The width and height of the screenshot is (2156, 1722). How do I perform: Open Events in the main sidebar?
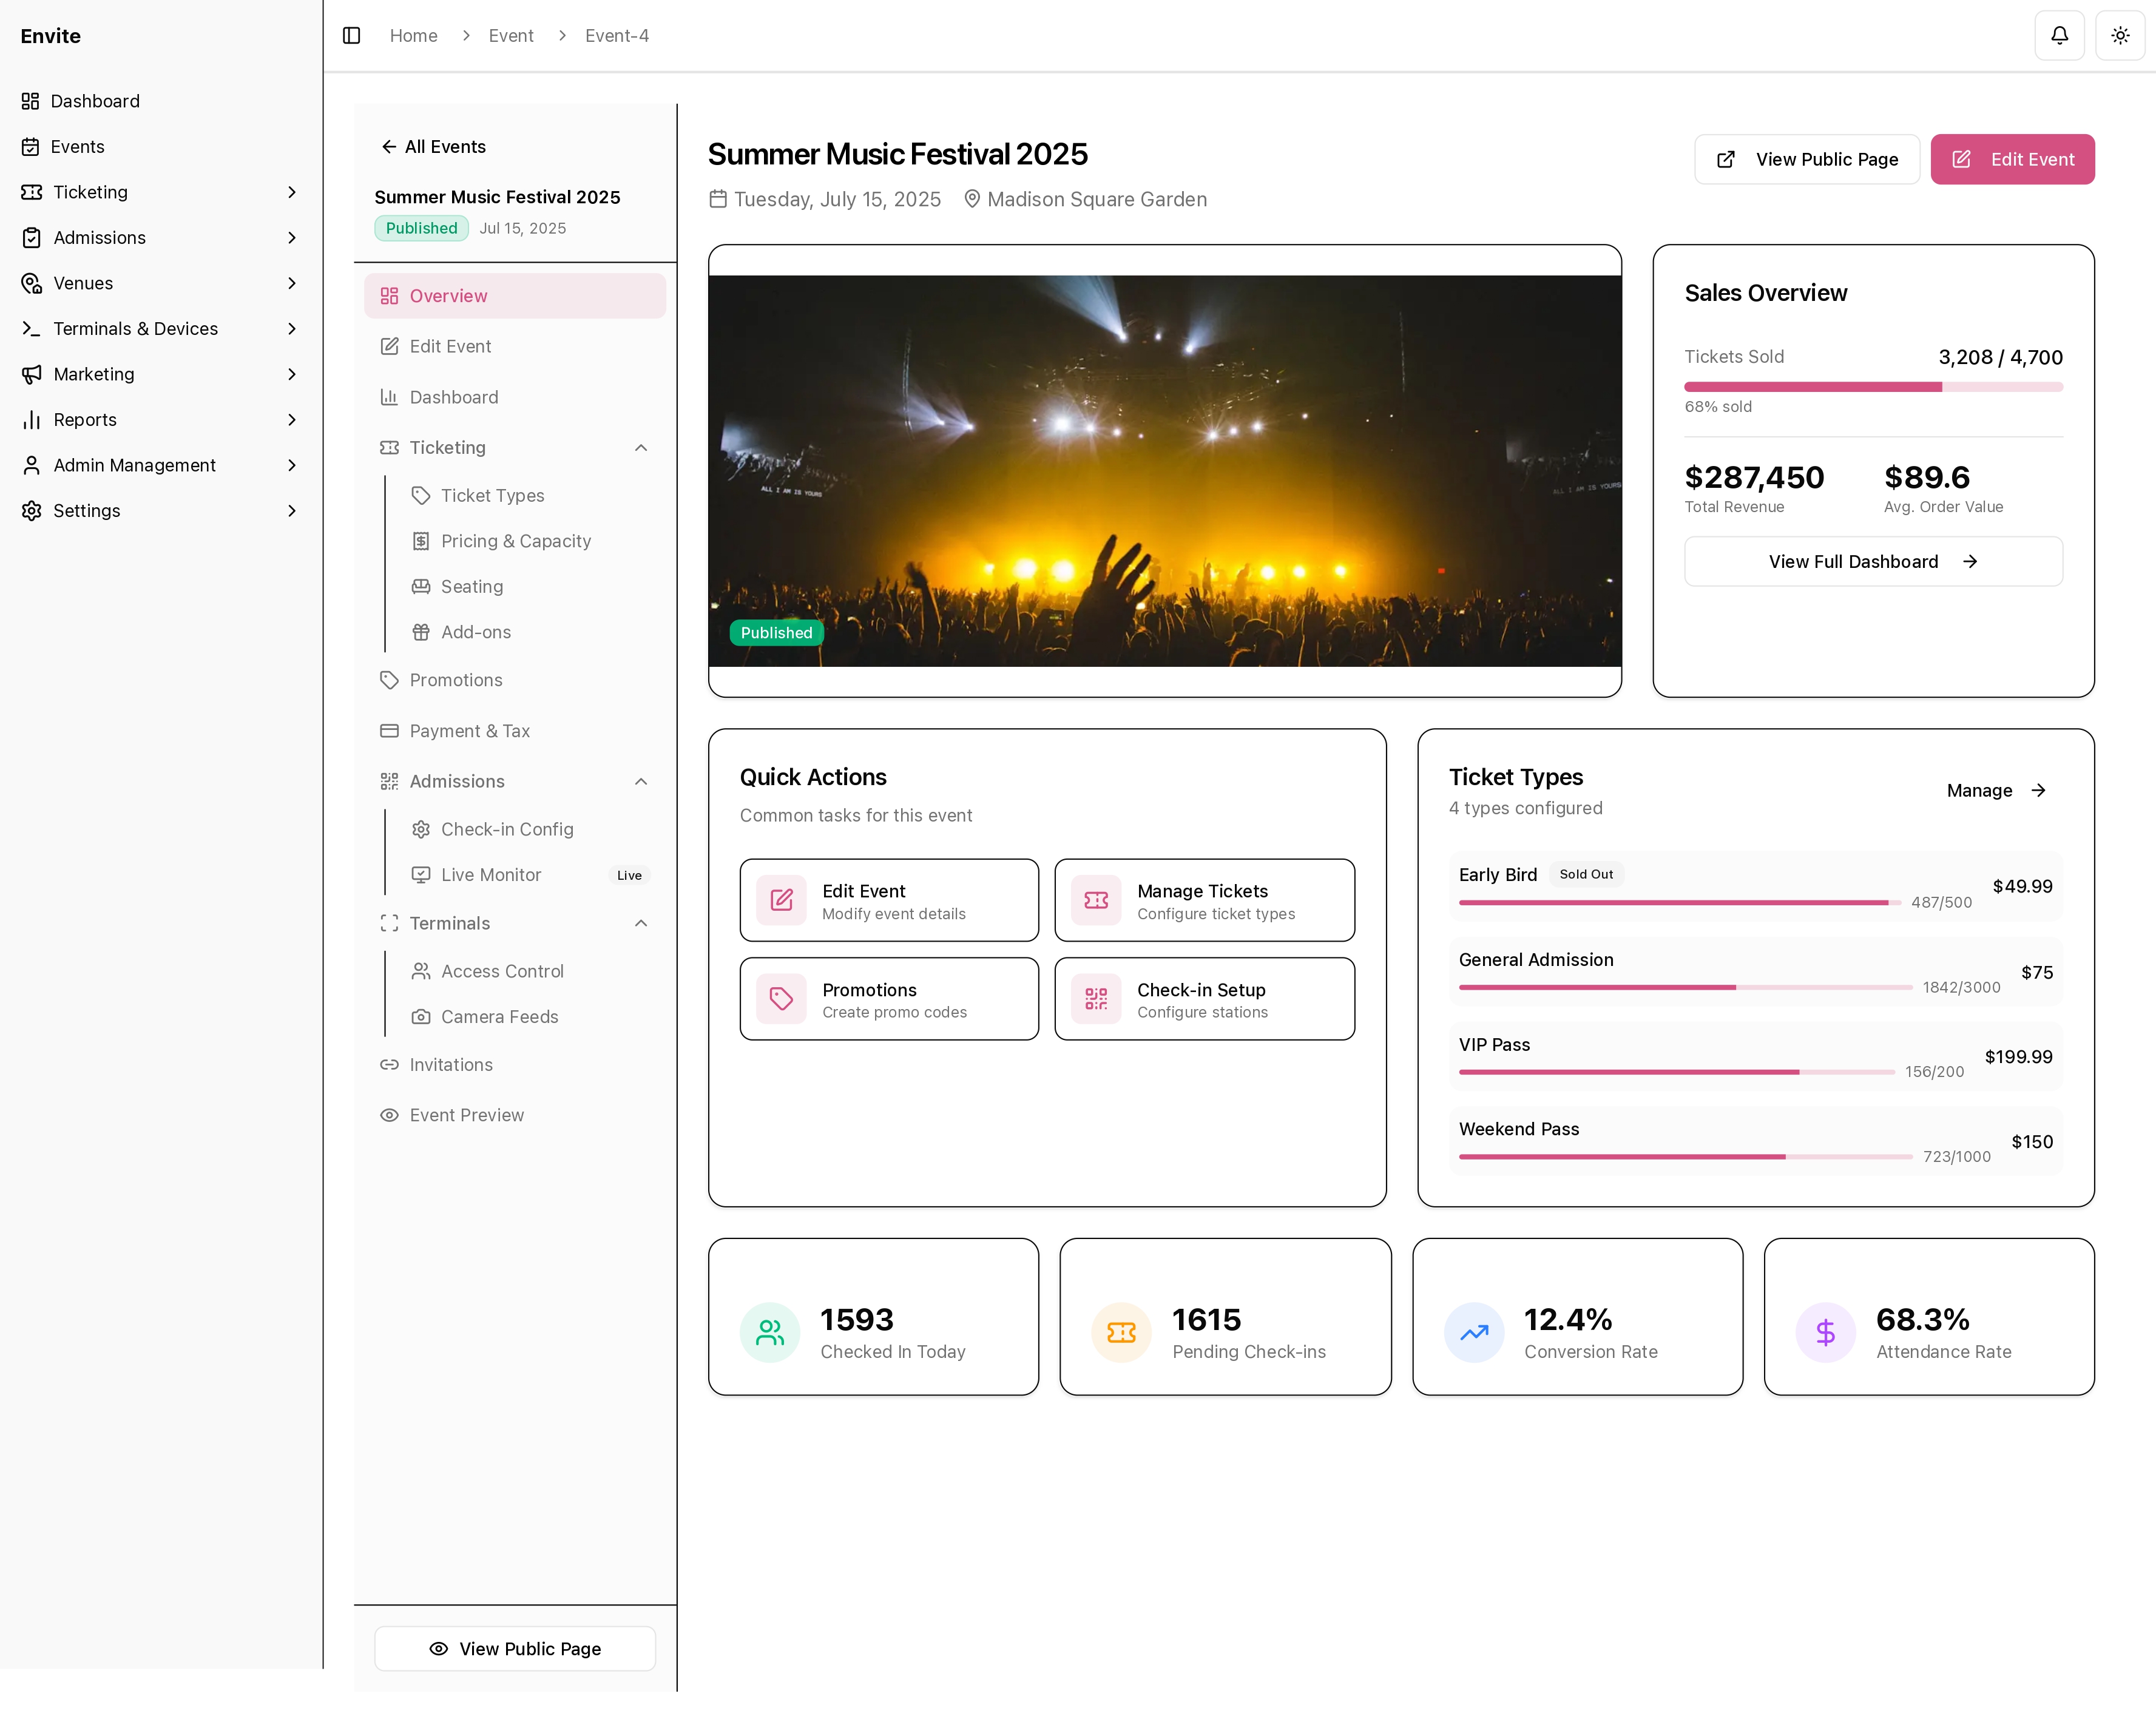(160, 147)
